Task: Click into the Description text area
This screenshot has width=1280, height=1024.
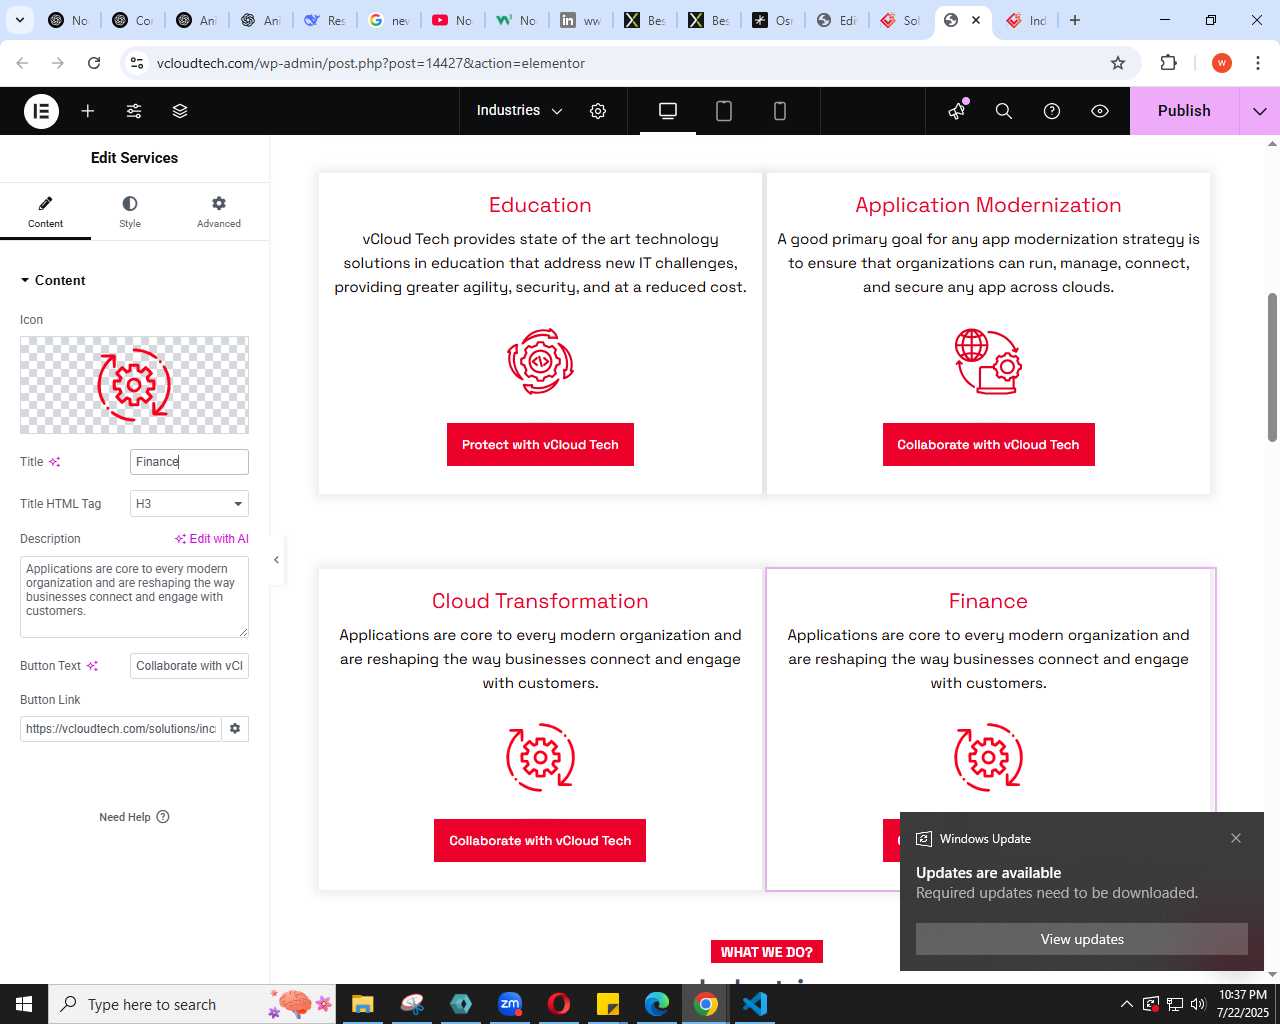Action: pyautogui.click(x=134, y=597)
